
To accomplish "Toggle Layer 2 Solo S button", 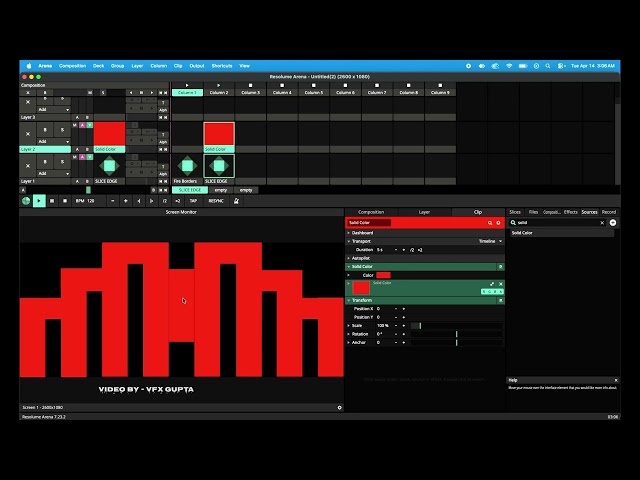I will click(x=62, y=130).
